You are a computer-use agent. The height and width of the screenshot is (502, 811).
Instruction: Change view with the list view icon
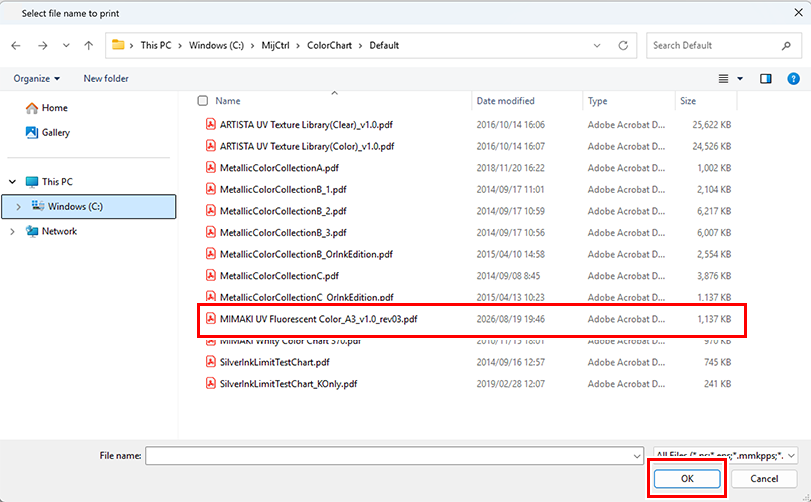click(x=723, y=79)
